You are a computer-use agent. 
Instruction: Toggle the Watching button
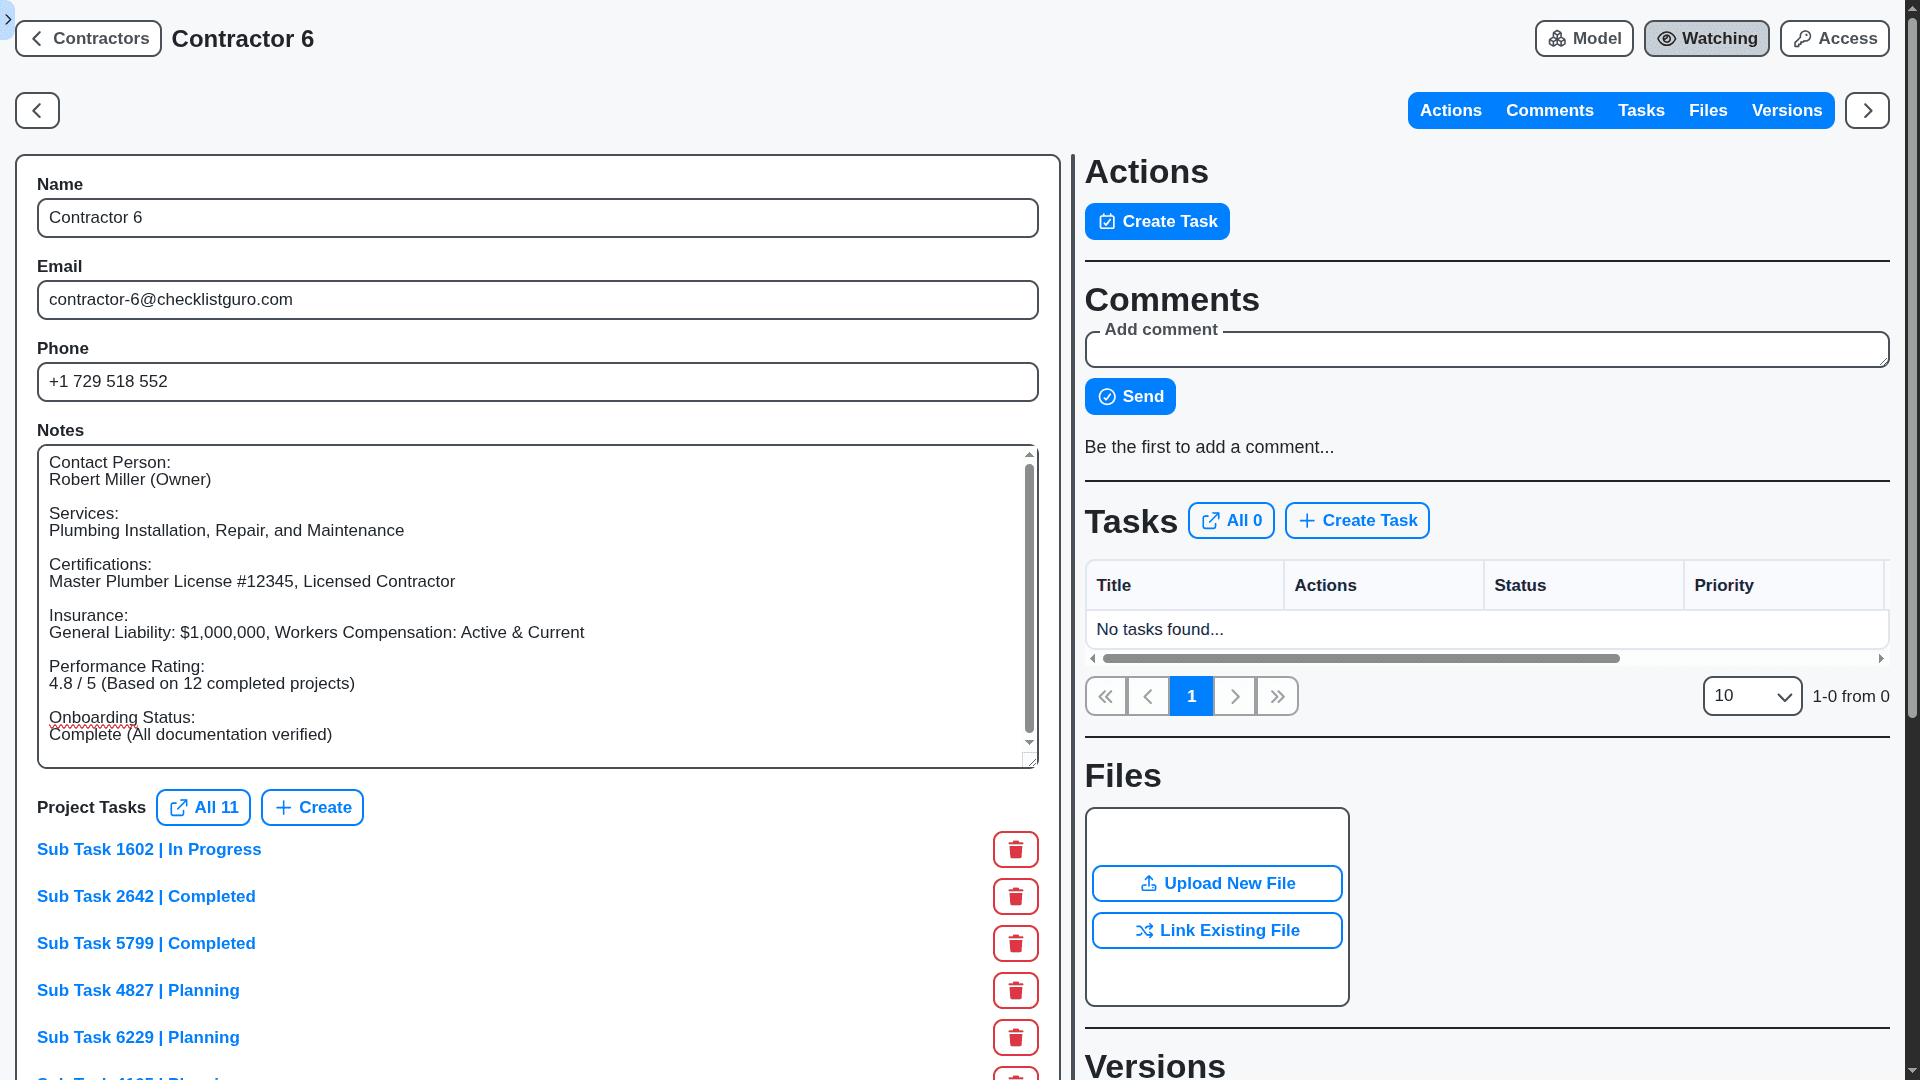(1706, 39)
